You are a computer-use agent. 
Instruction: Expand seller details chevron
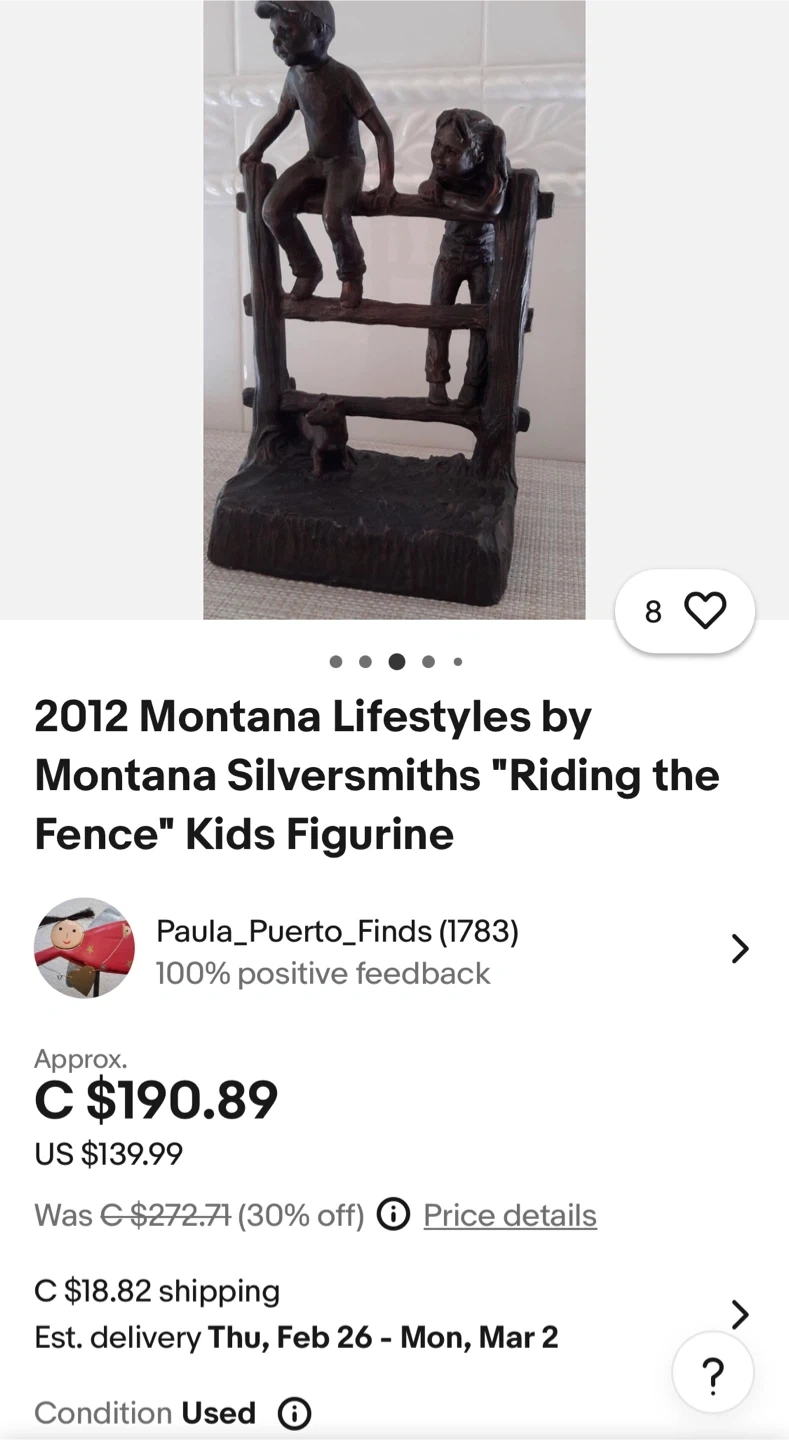739,948
